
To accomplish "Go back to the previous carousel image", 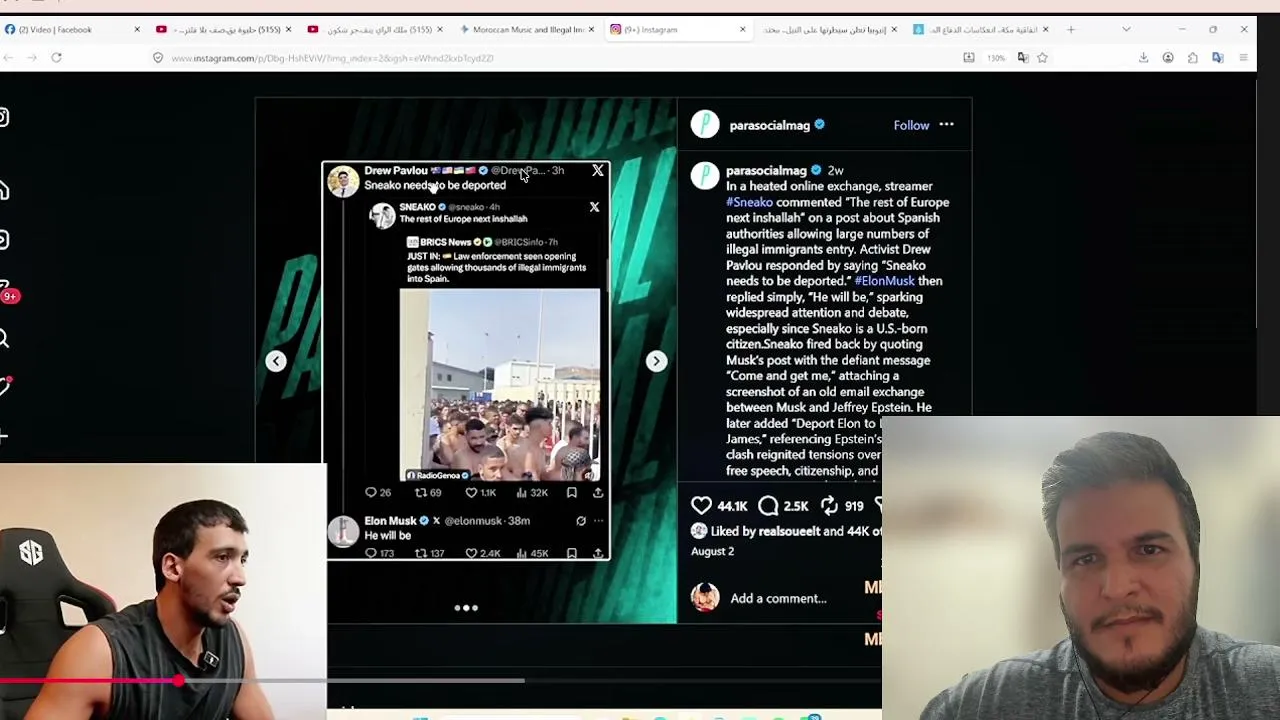I will coord(276,361).
